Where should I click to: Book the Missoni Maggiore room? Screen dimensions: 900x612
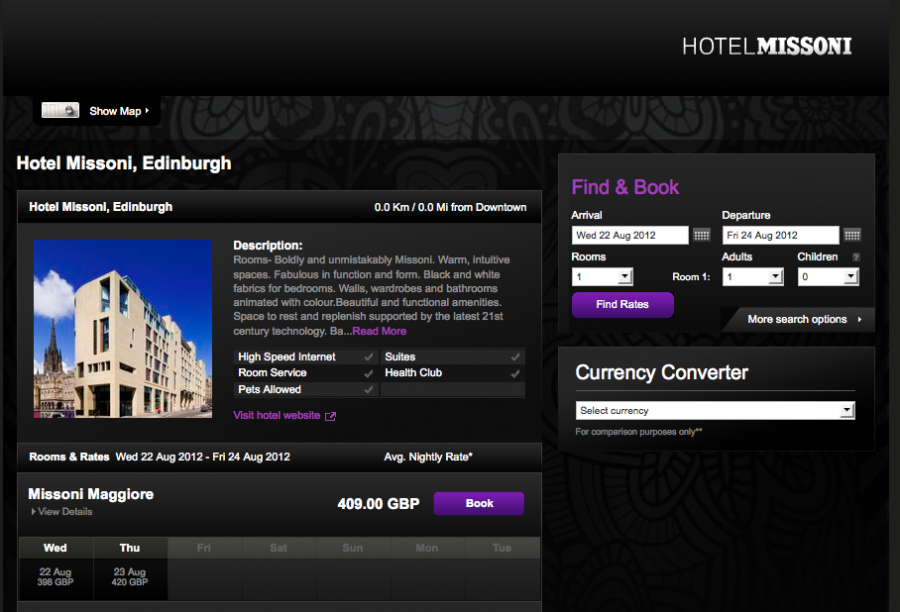(479, 503)
